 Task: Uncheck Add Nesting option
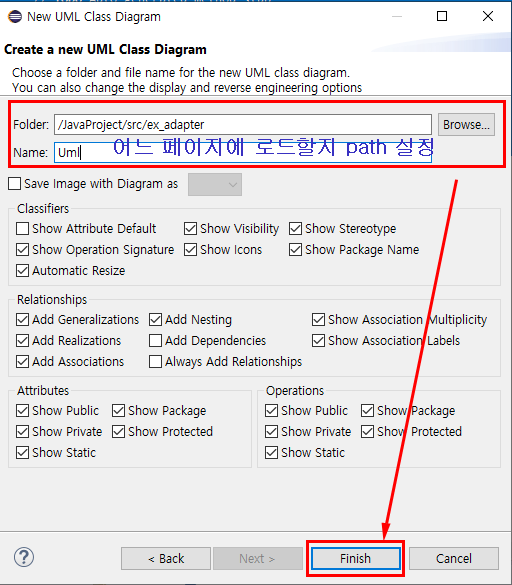click(155, 319)
